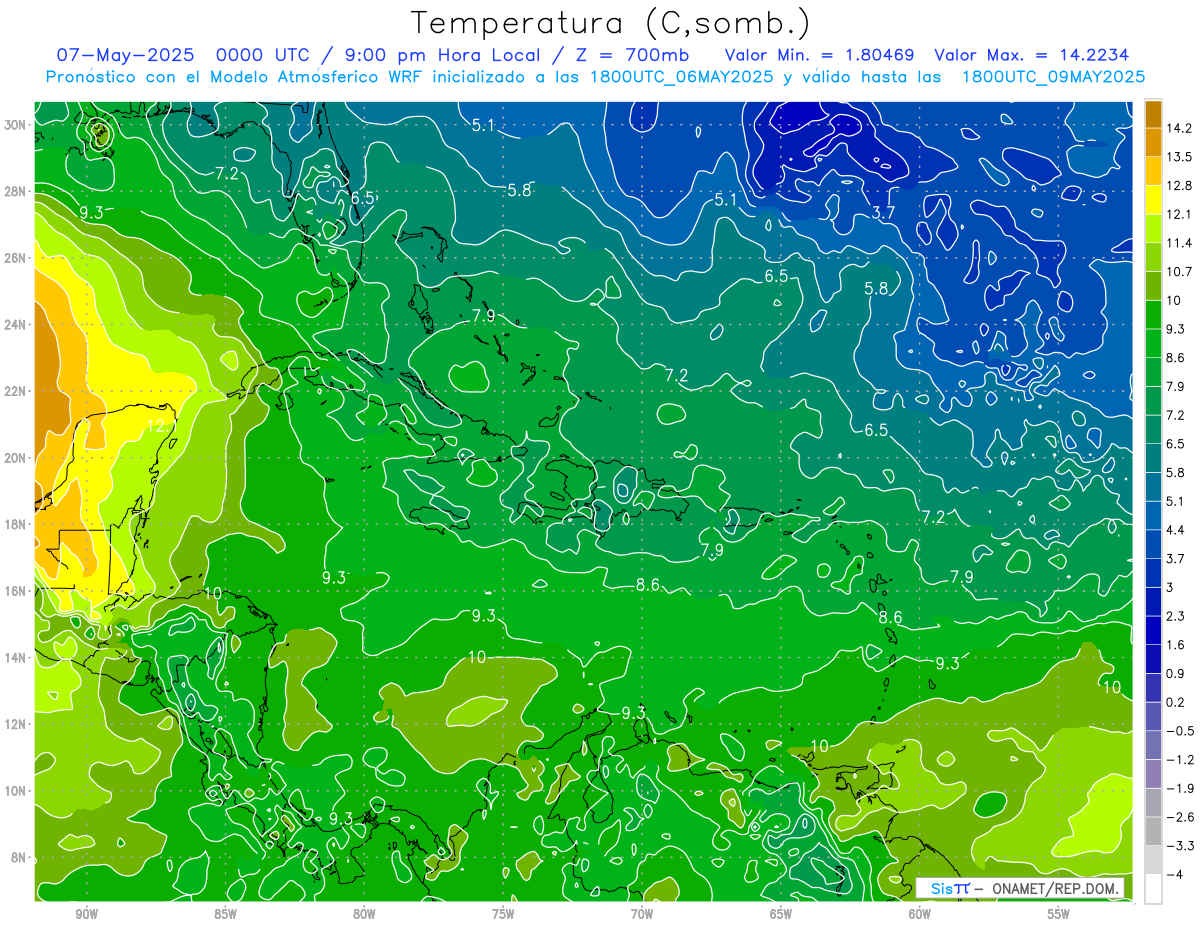Click the "18N" latitude label
The image size is (1200, 927).
click(16, 524)
